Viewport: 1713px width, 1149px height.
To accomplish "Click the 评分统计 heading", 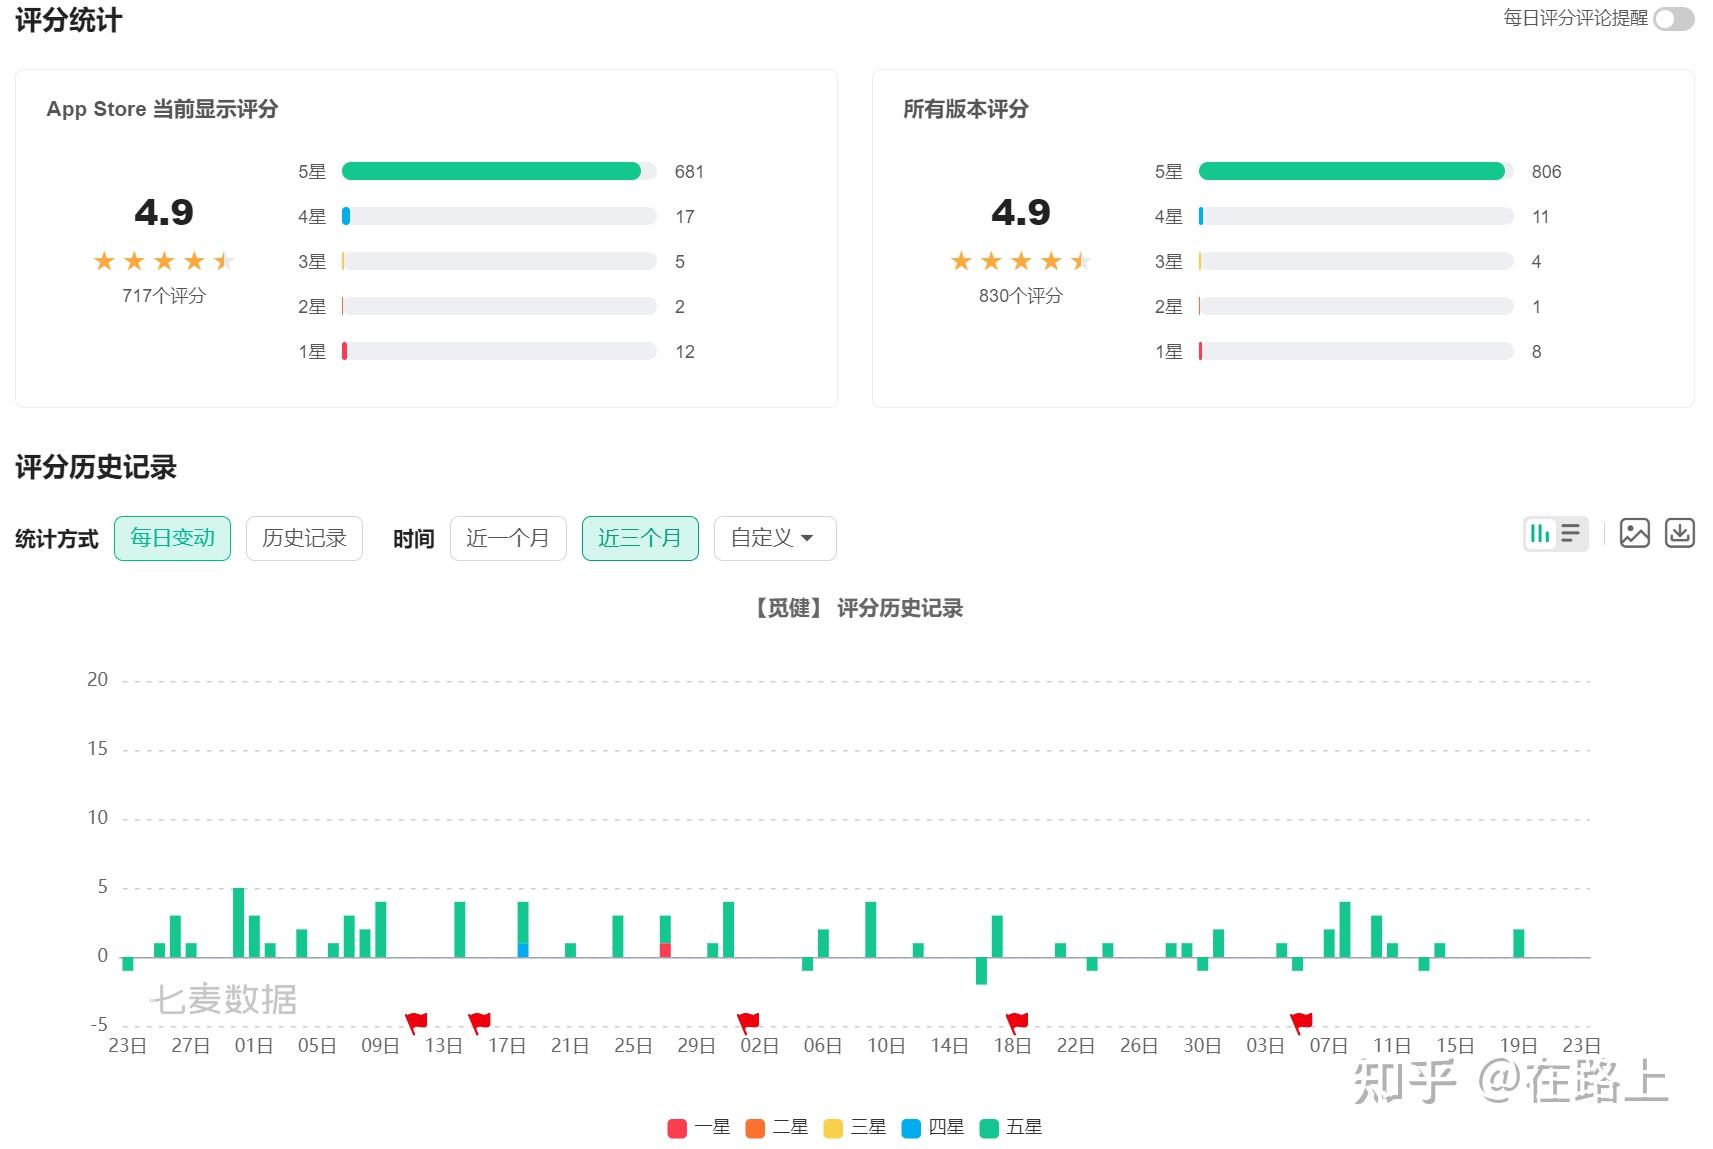I will tap(69, 20).
